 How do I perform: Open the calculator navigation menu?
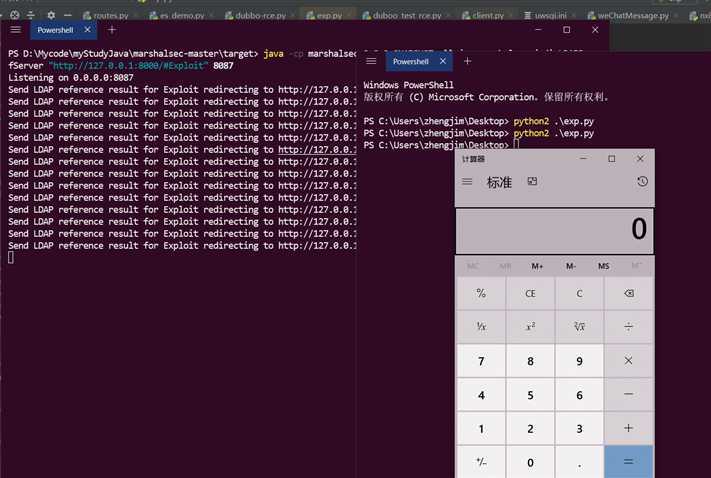click(467, 182)
